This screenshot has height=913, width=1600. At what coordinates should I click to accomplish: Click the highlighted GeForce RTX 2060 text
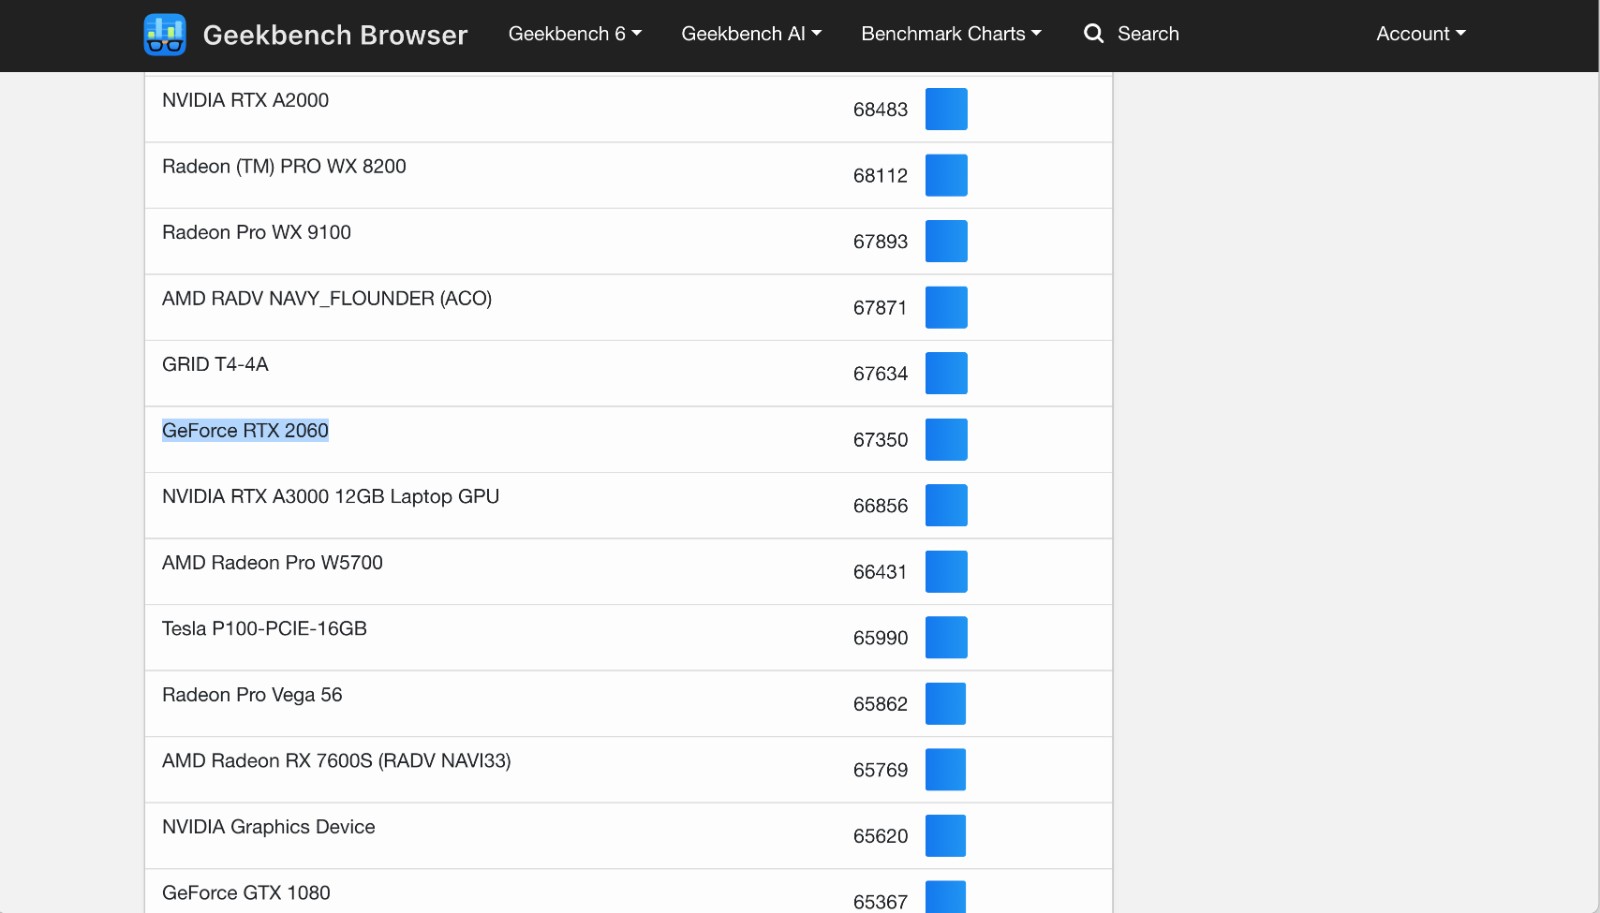[245, 430]
